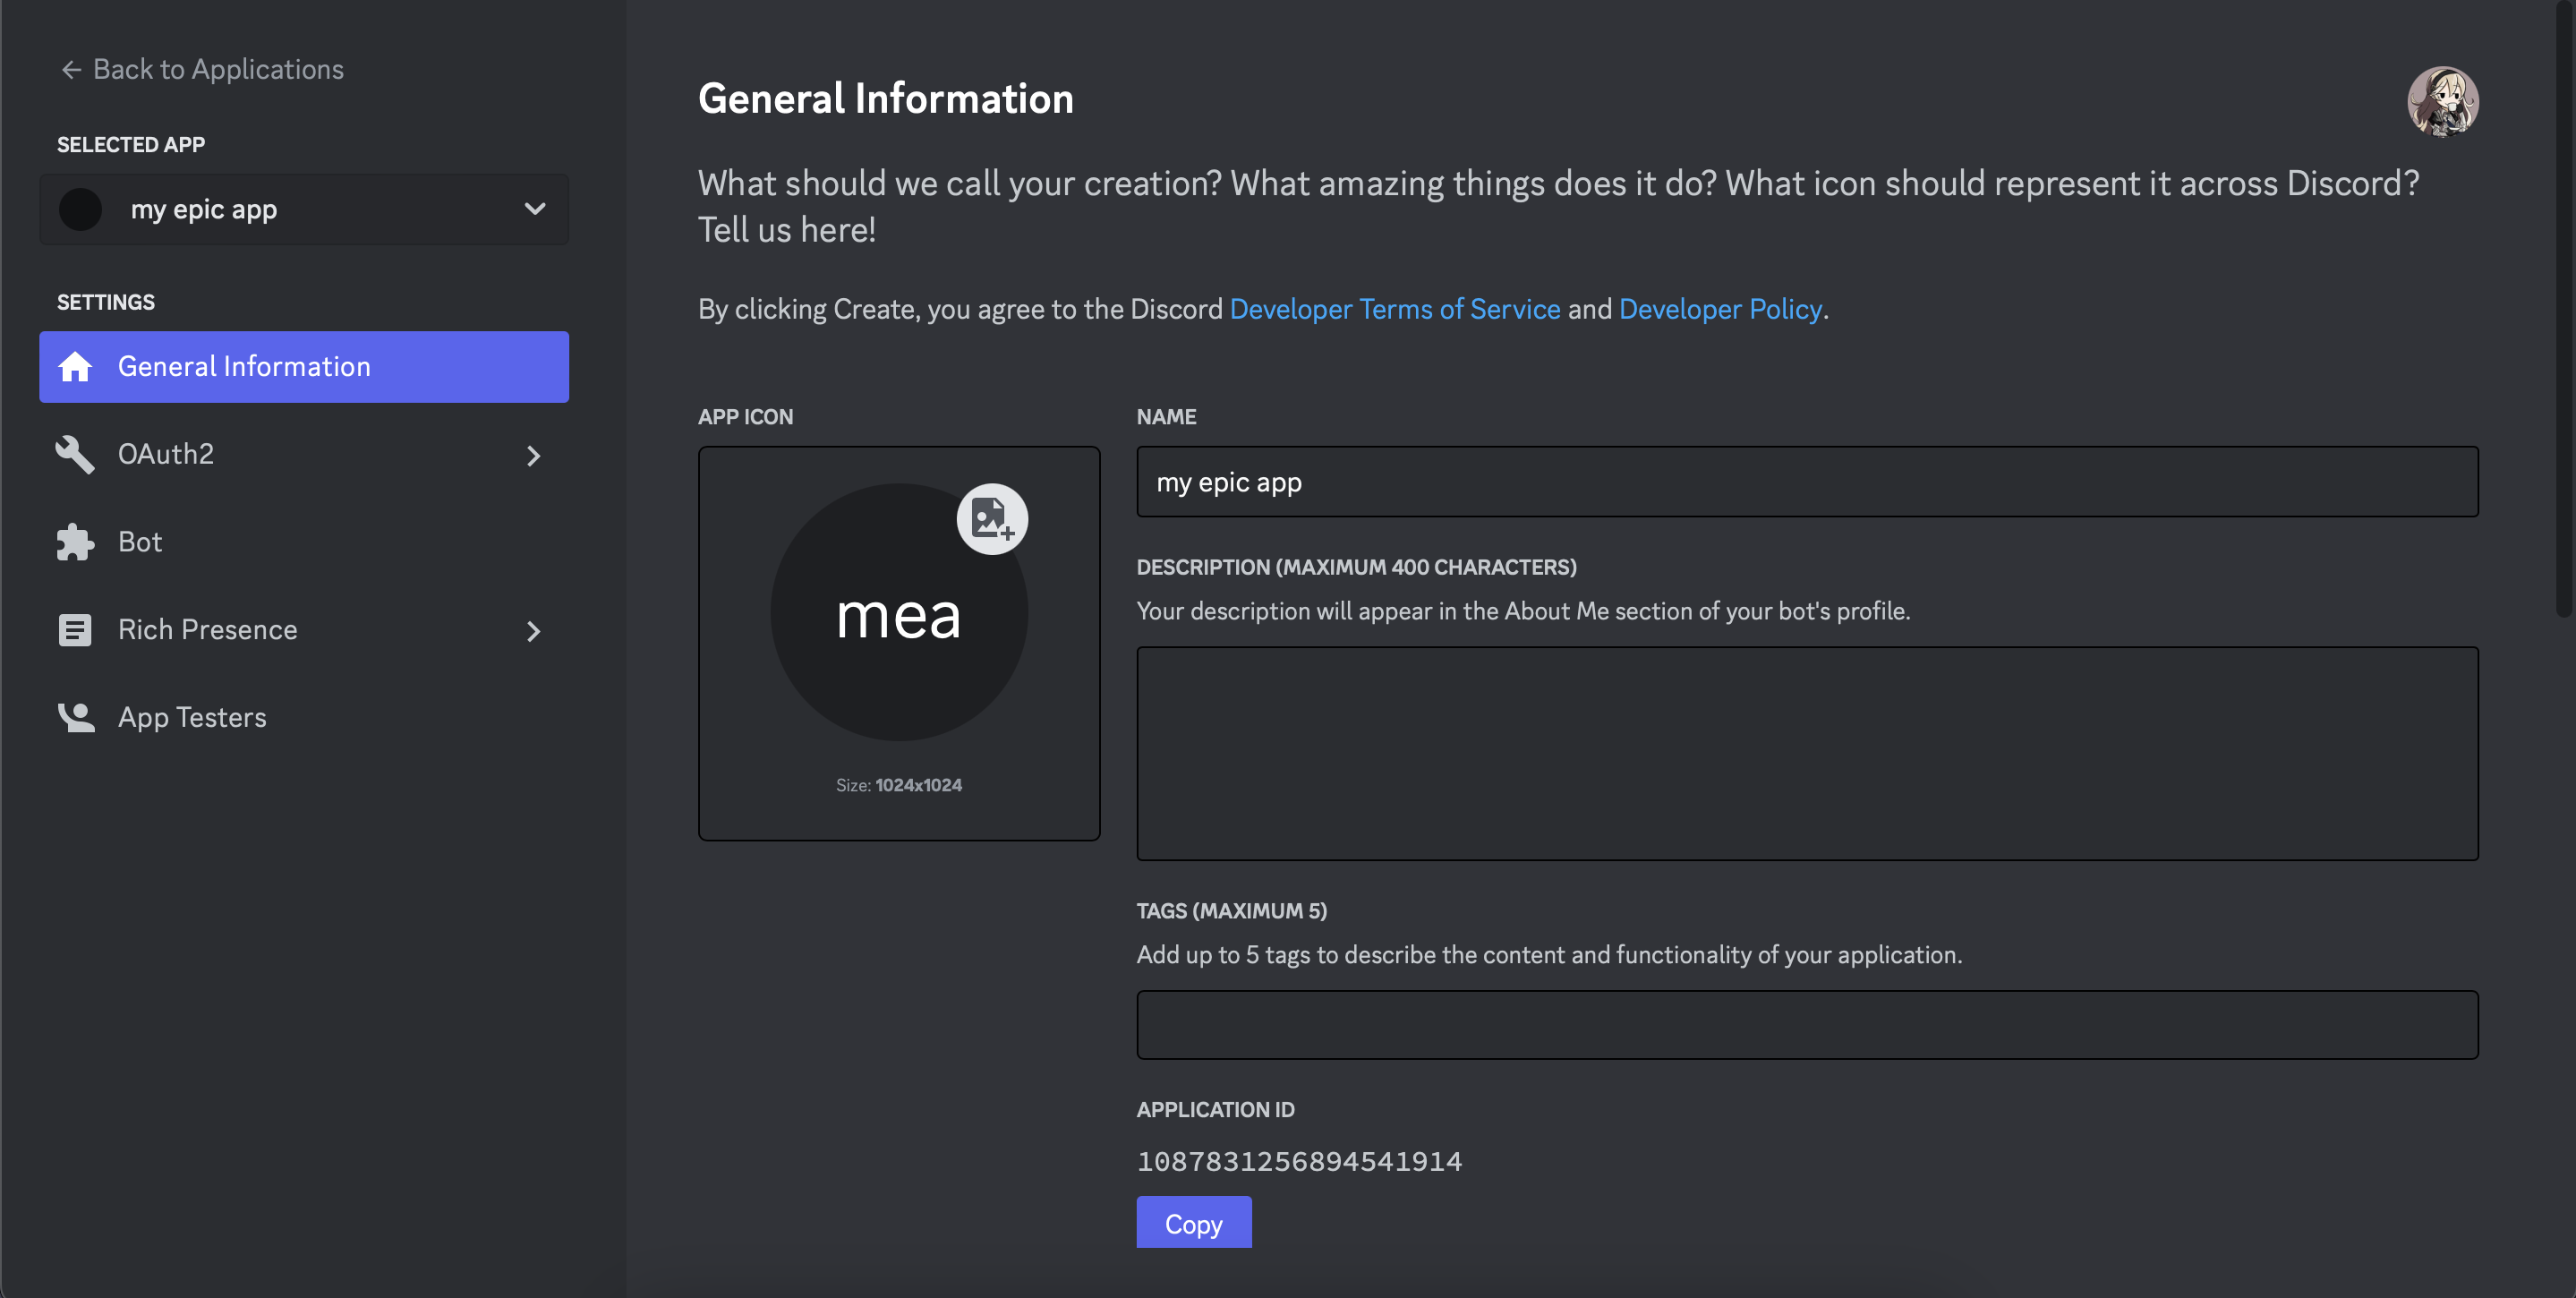Viewport: 2576px width, 1298px height.
Task: Click the General Information home icon
Action: click(75, 367)
